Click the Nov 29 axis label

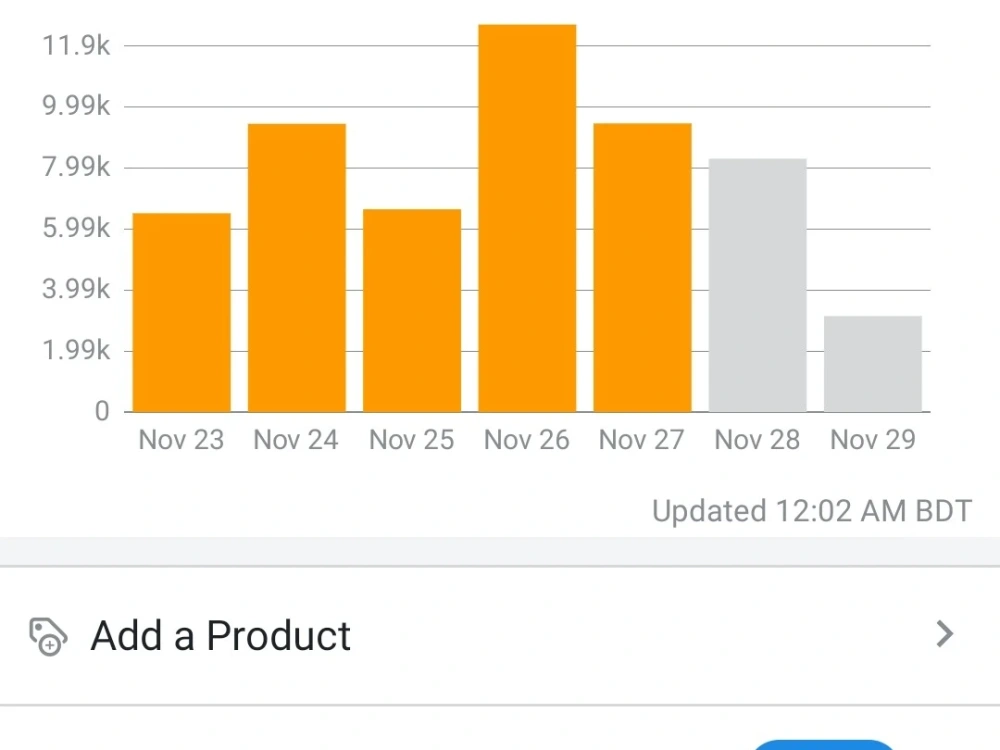(x=873, y=440)
